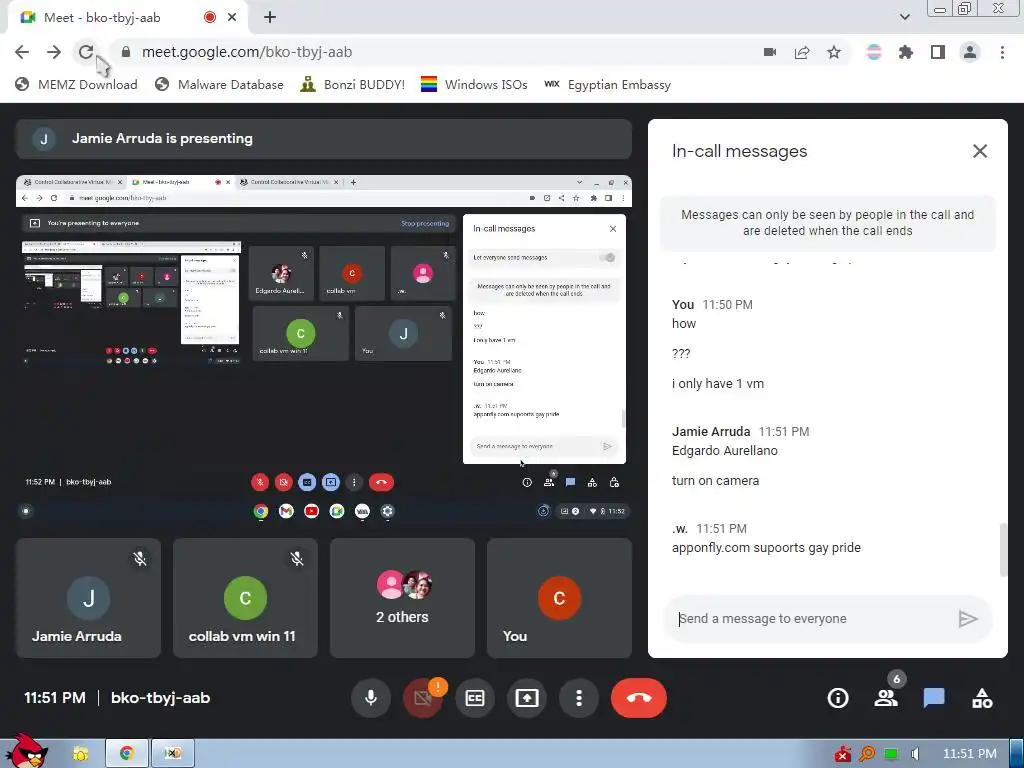Viewport: 1024px width, 768px height.
Task: Select the Meet - bko-tbyj-aab tab
Action: (127, 18)
